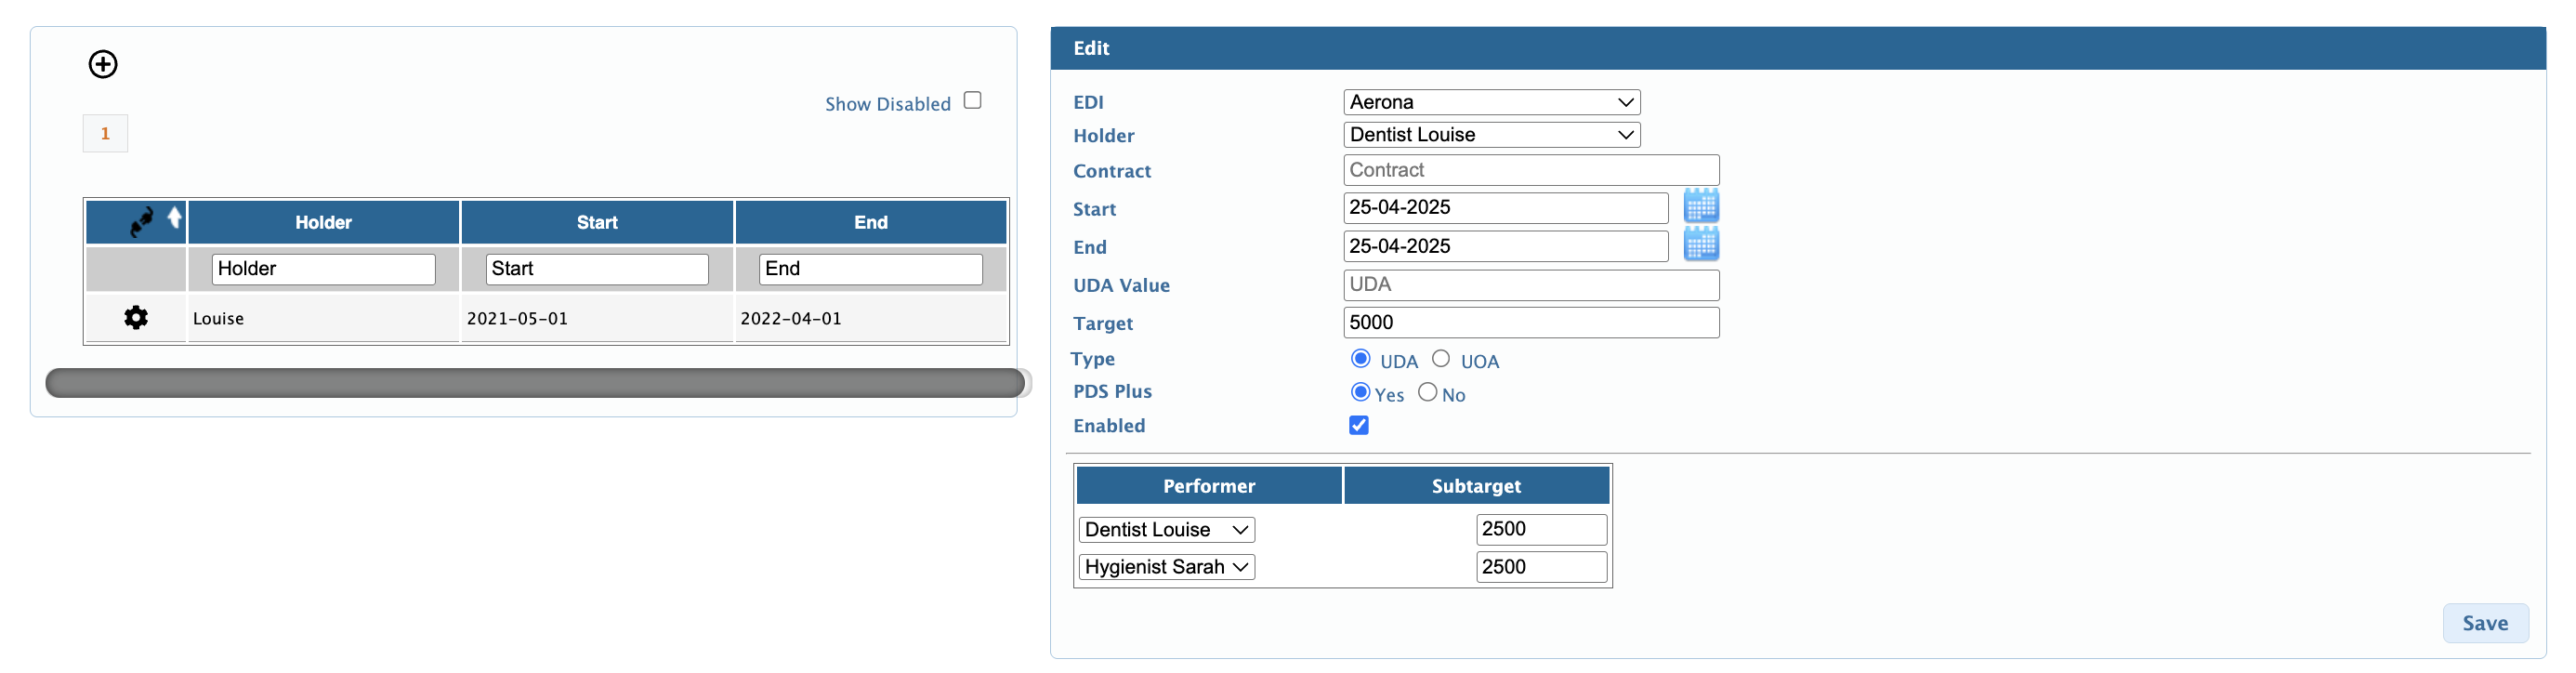This screenshot has width=2576, height=673.
Task: Click the horizontal scrollbar below the table
Action: (535, 383)
